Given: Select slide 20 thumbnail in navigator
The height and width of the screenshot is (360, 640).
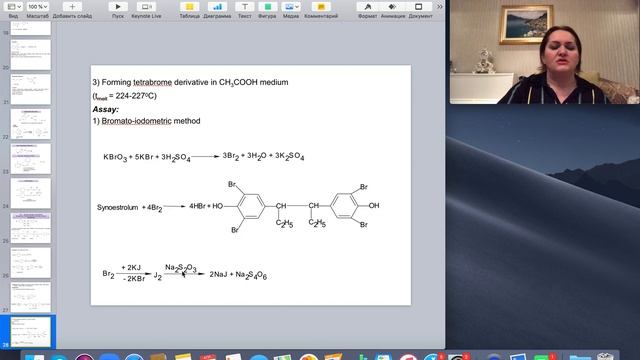Looking at the screenshot, I should point(31,55).
